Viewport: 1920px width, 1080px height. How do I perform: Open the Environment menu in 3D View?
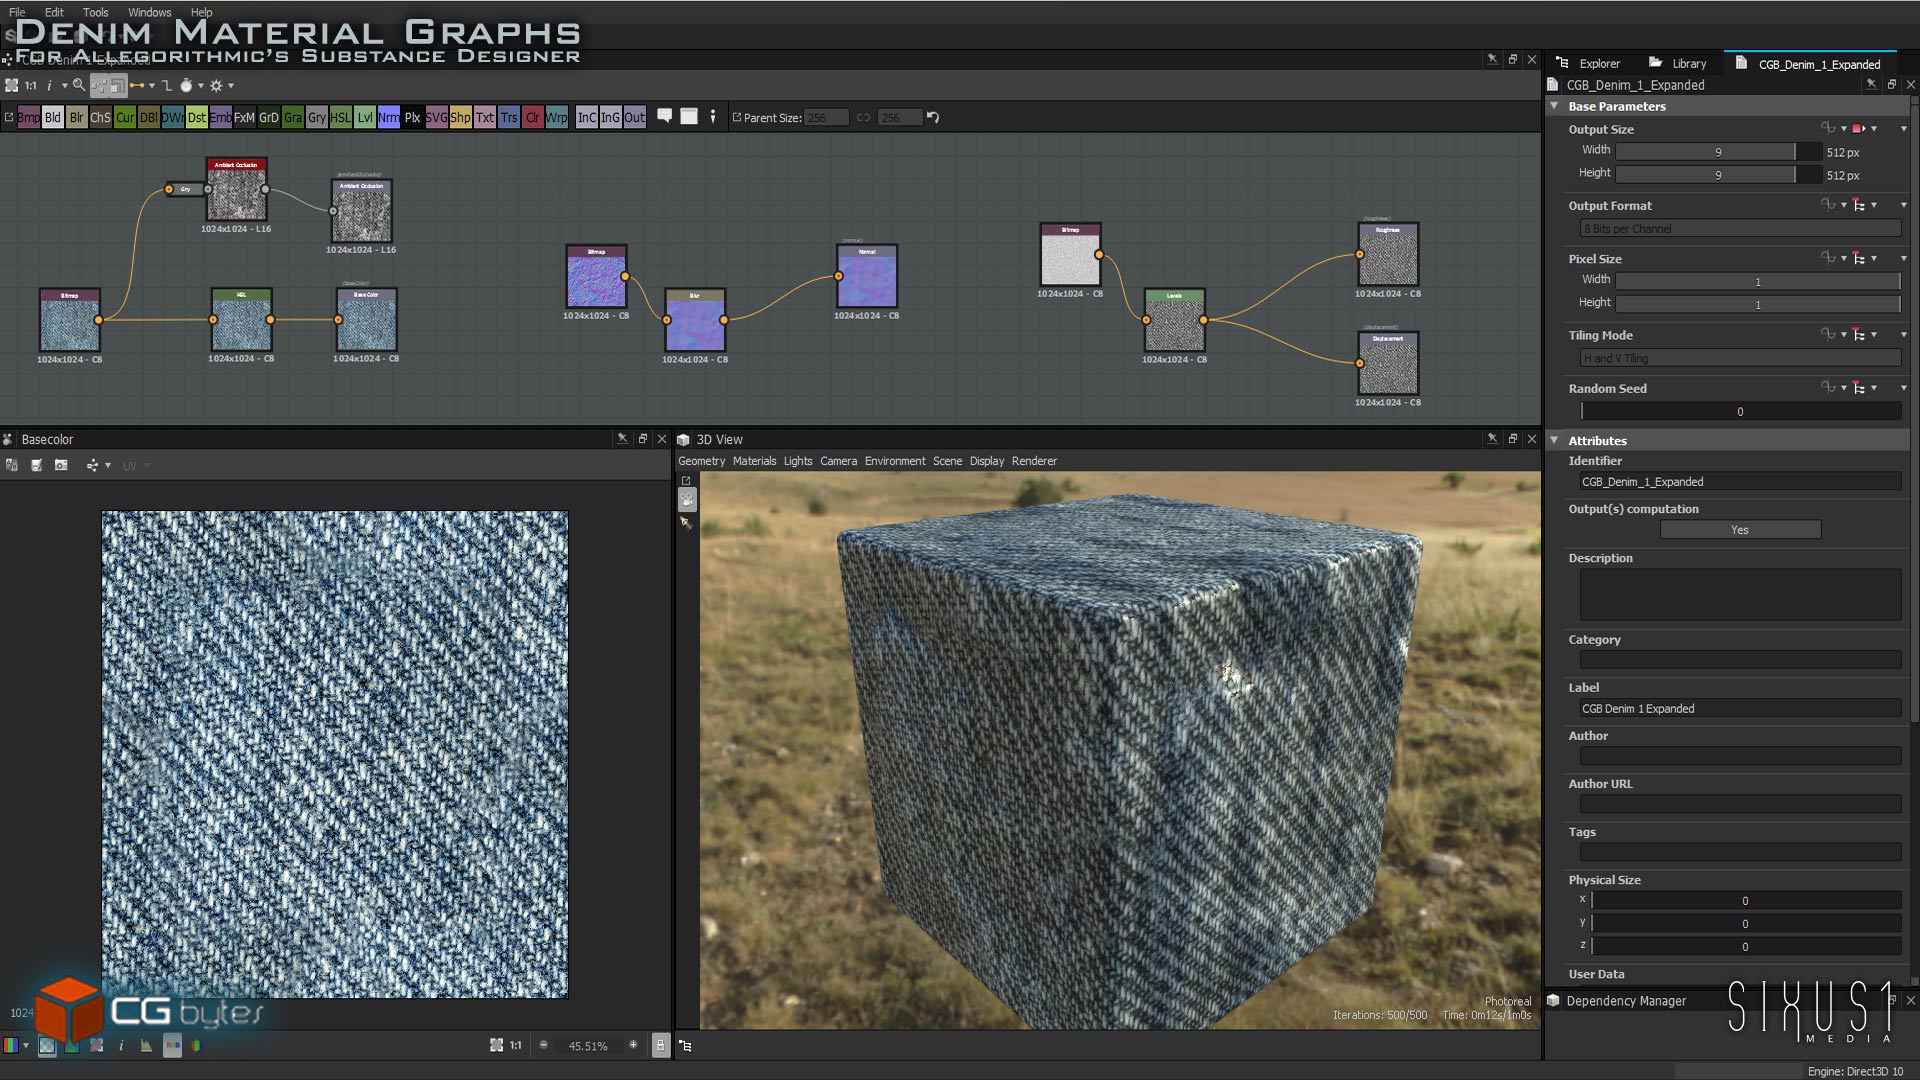coord(895,461)
